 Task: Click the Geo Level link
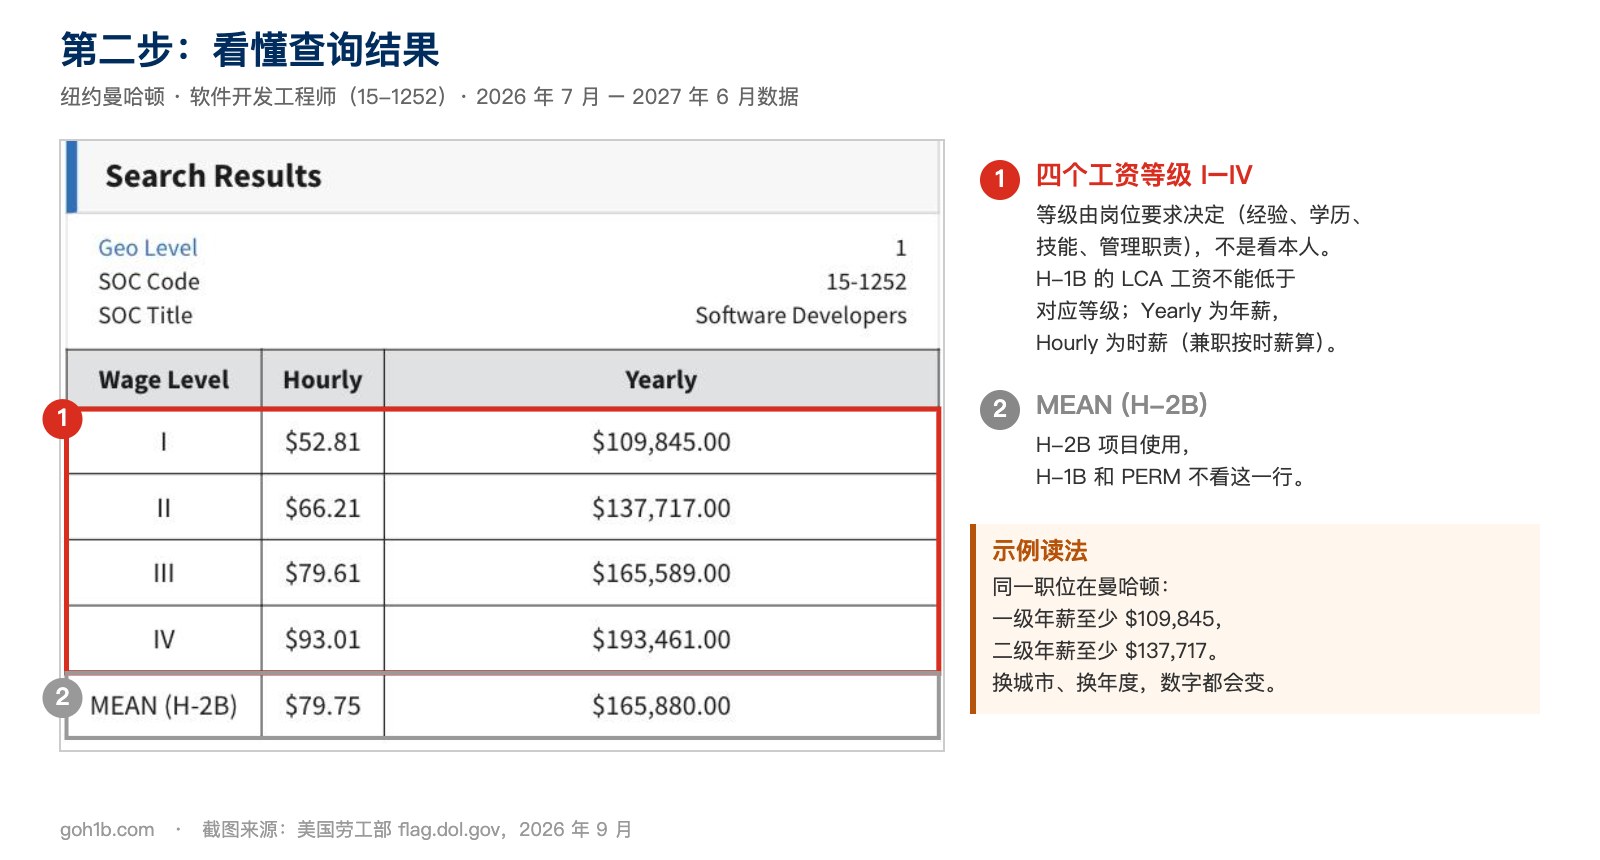pos(148,247)
